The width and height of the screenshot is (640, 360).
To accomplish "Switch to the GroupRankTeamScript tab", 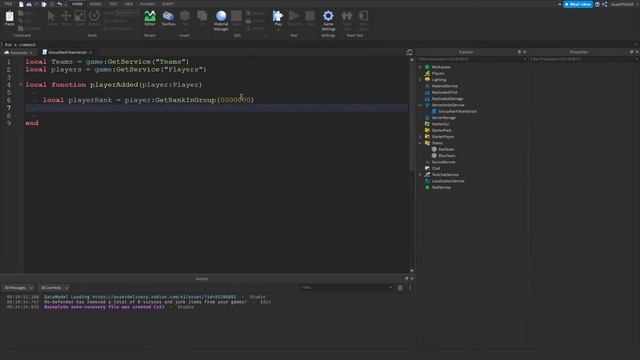I will (67, 52).
